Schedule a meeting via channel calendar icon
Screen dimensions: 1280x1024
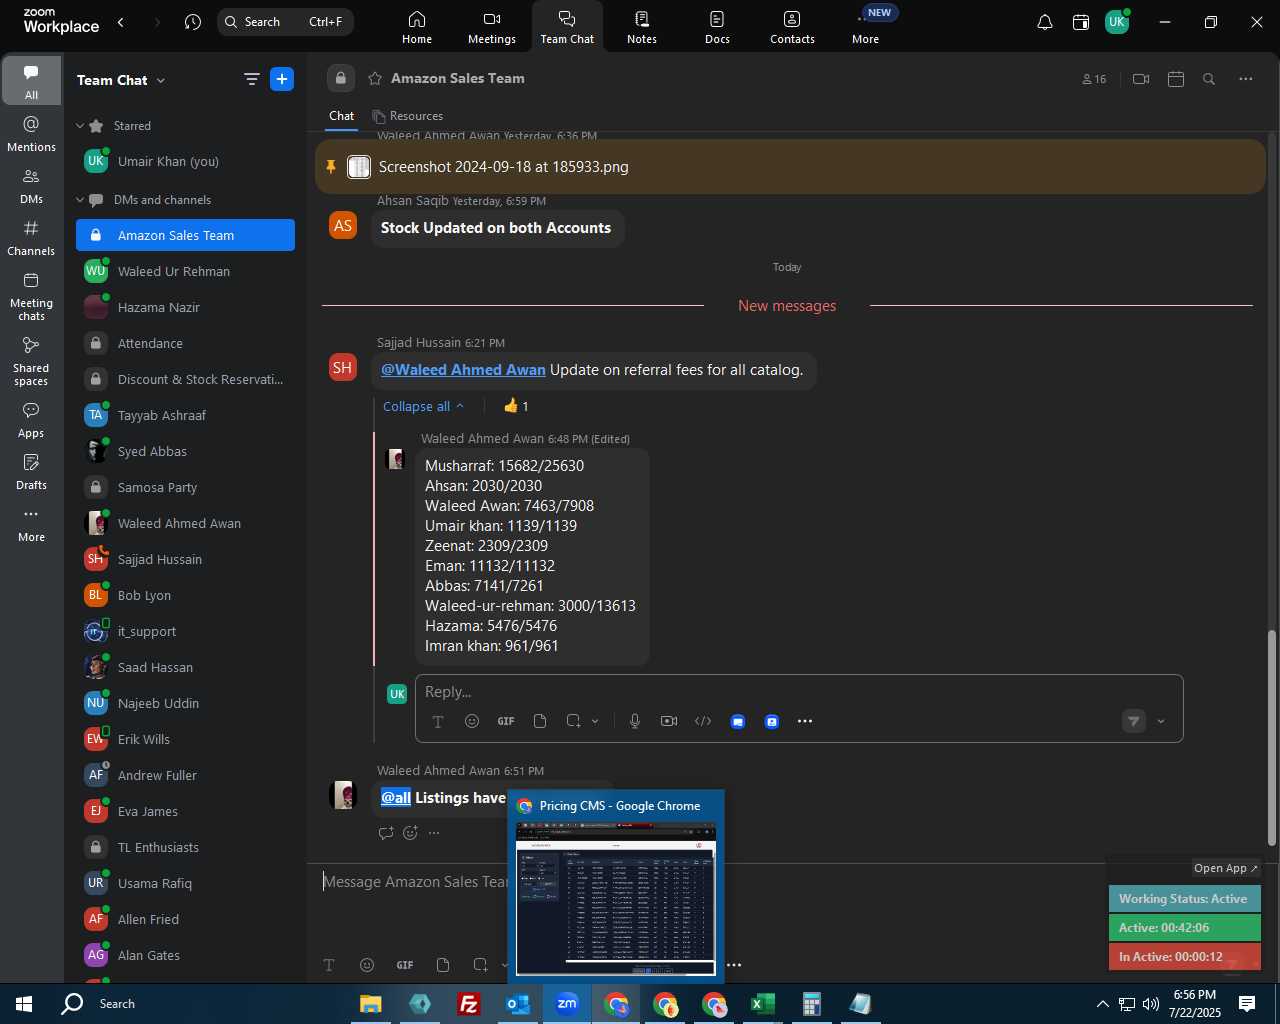[x=1176, y=79]
